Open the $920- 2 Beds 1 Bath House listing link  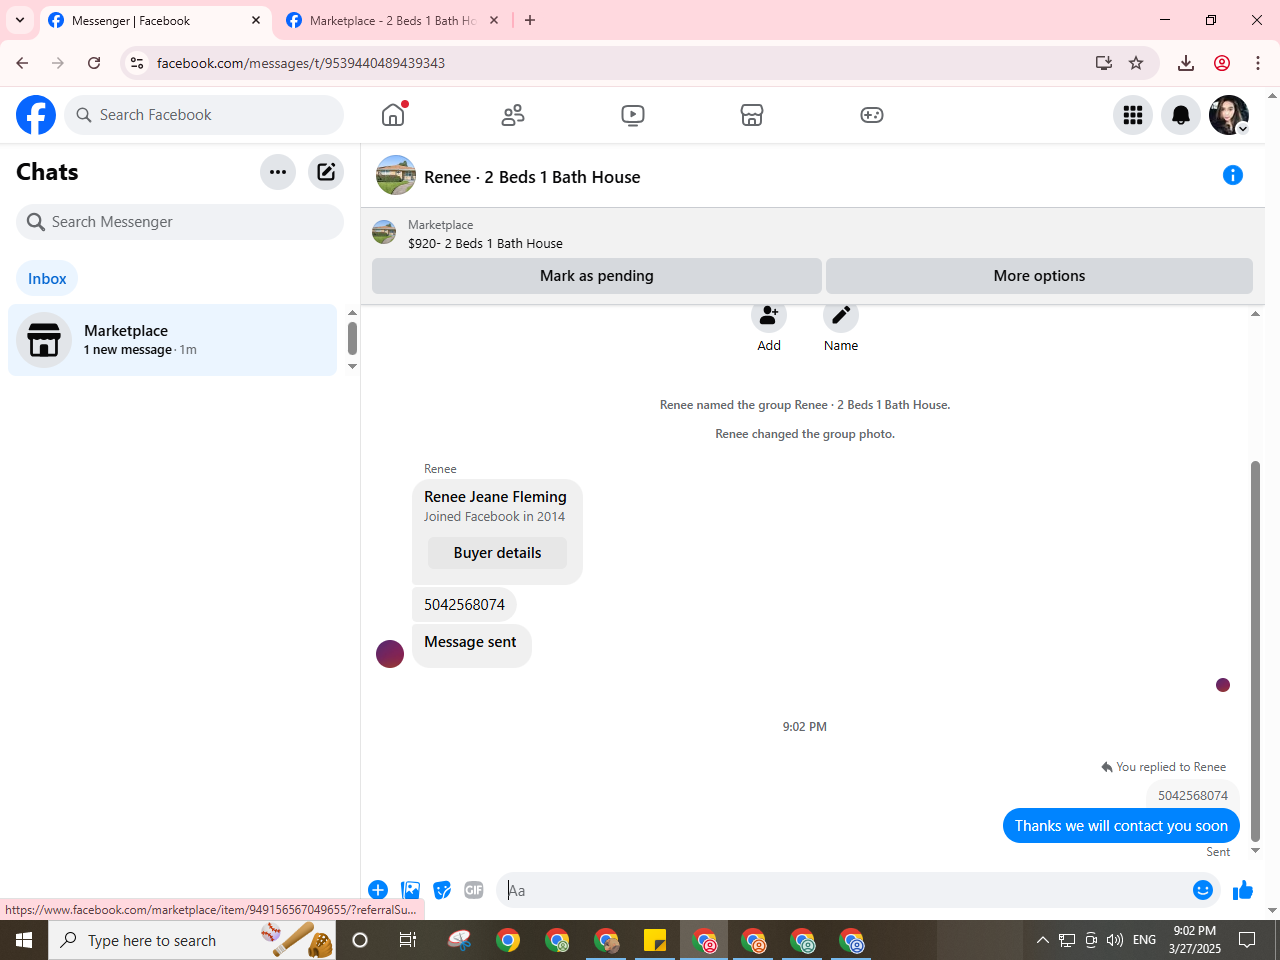click(485, 243)
